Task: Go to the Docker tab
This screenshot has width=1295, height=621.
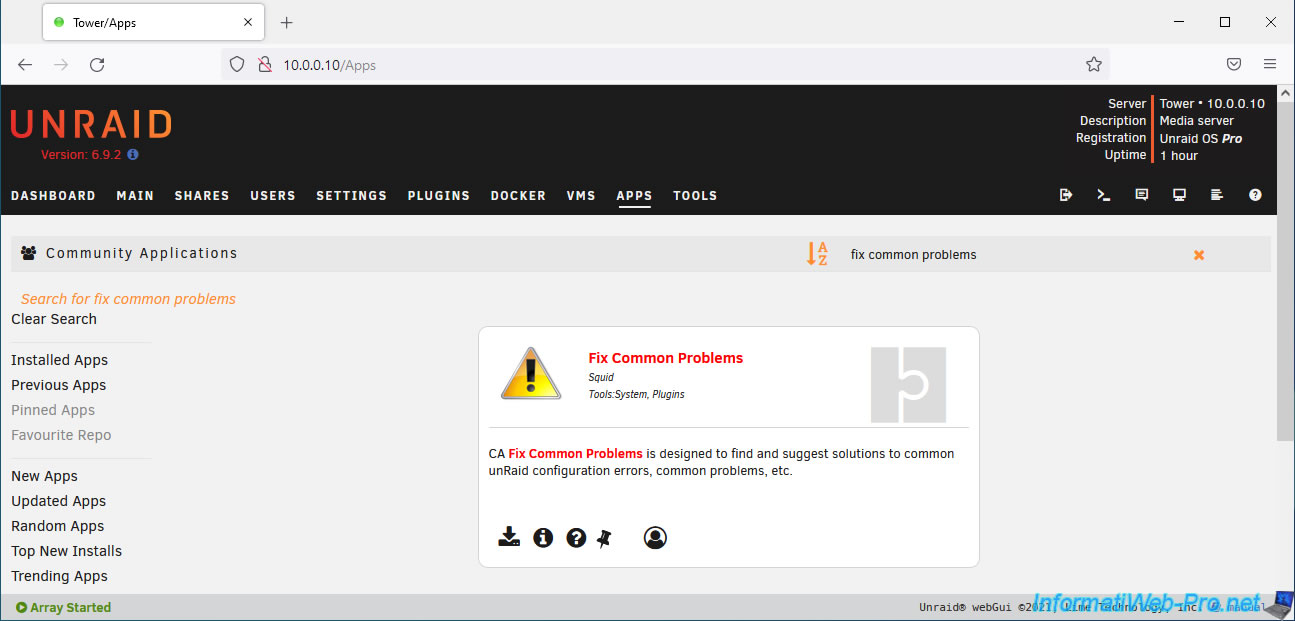Action: click(x=518, y=196)
